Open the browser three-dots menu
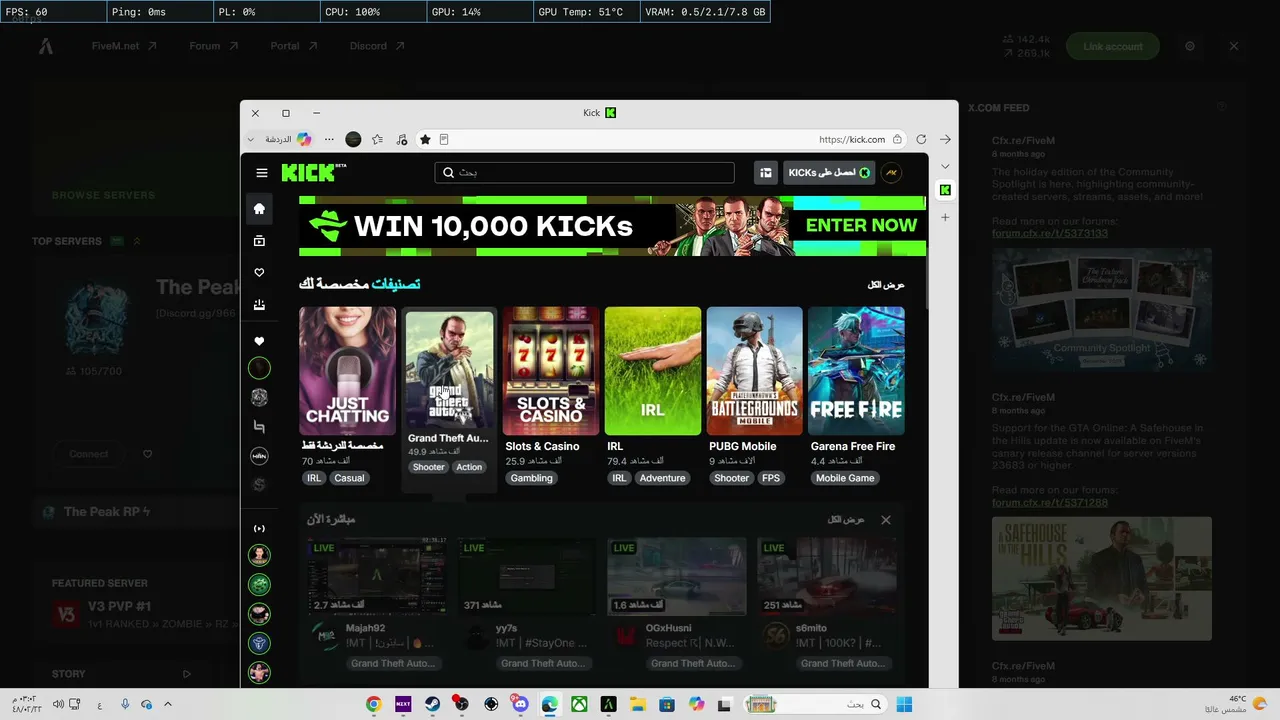Viewport: 1280px width, 720px height. click(329, 140)
